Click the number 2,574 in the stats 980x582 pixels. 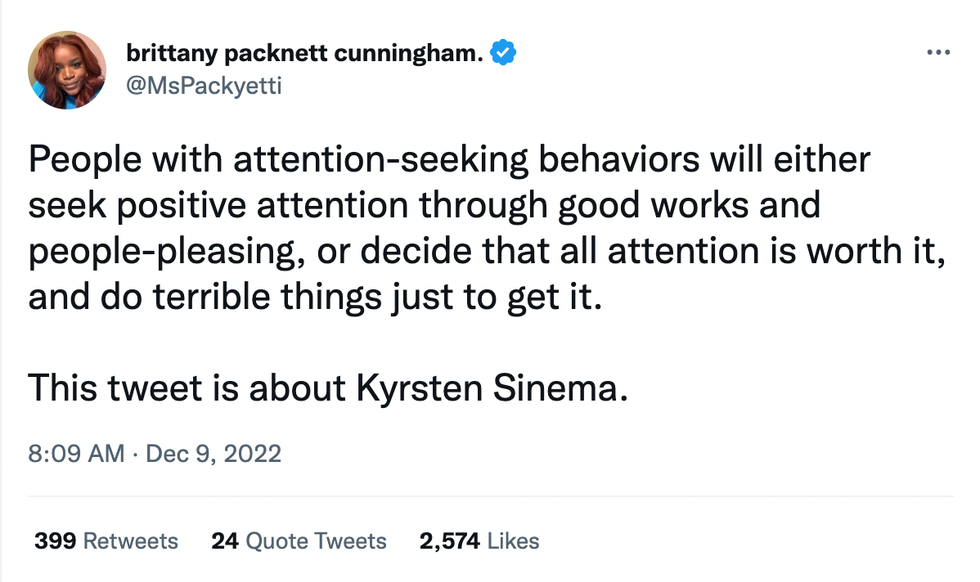point(449,541)
